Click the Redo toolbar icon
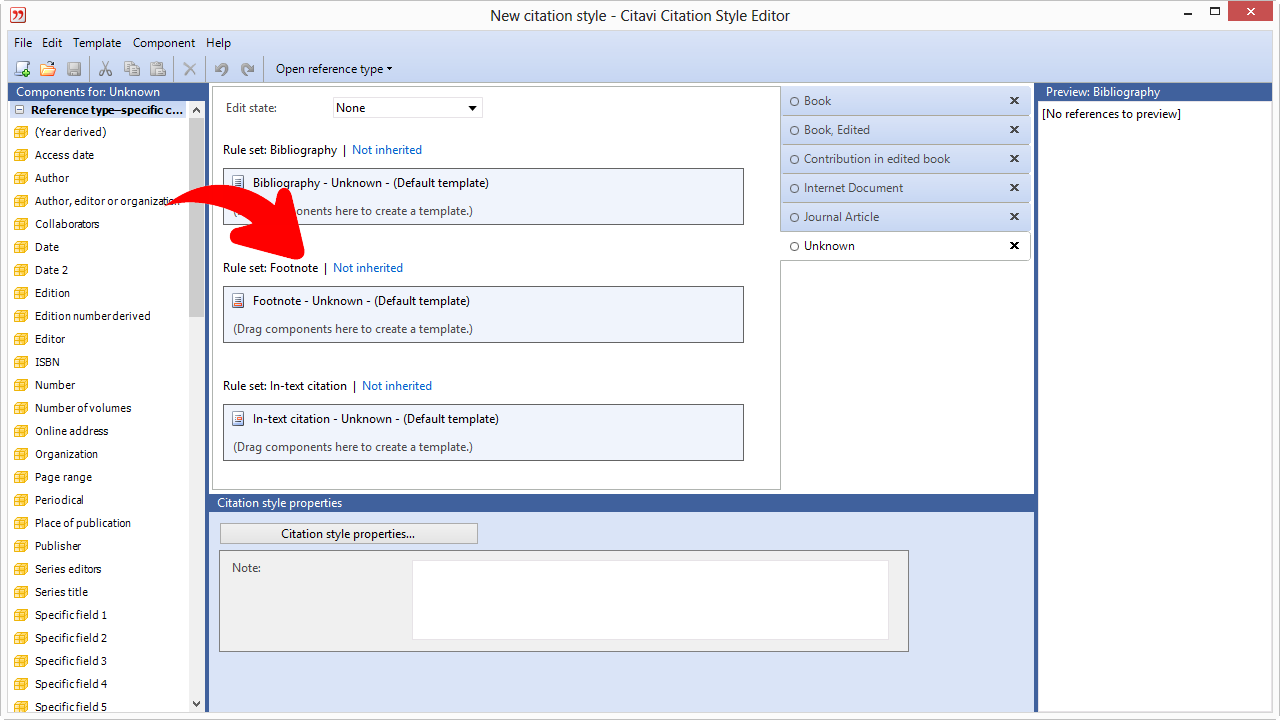The width and height of the screenshot is (1280, 720). [x=247, y=69]
